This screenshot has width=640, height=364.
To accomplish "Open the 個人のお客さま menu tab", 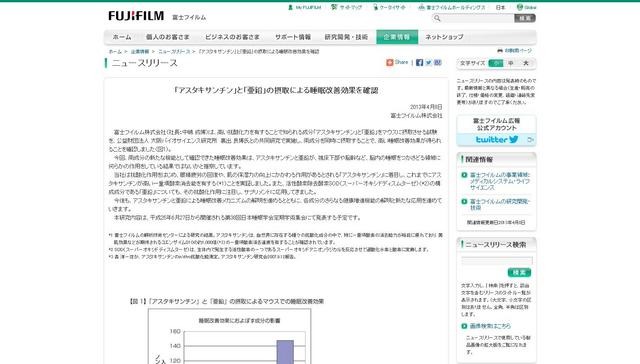I will pyautogui.click(x=167, y=37).
